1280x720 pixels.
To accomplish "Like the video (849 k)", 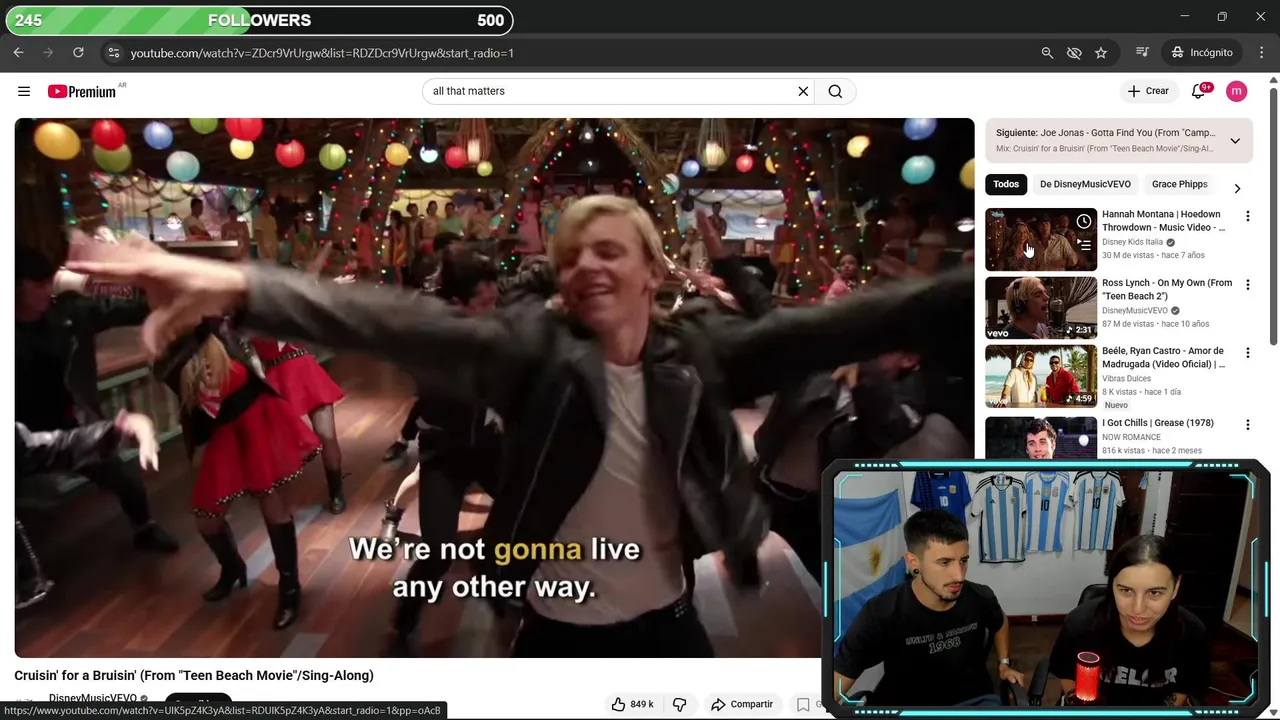I will click(632, 704).
